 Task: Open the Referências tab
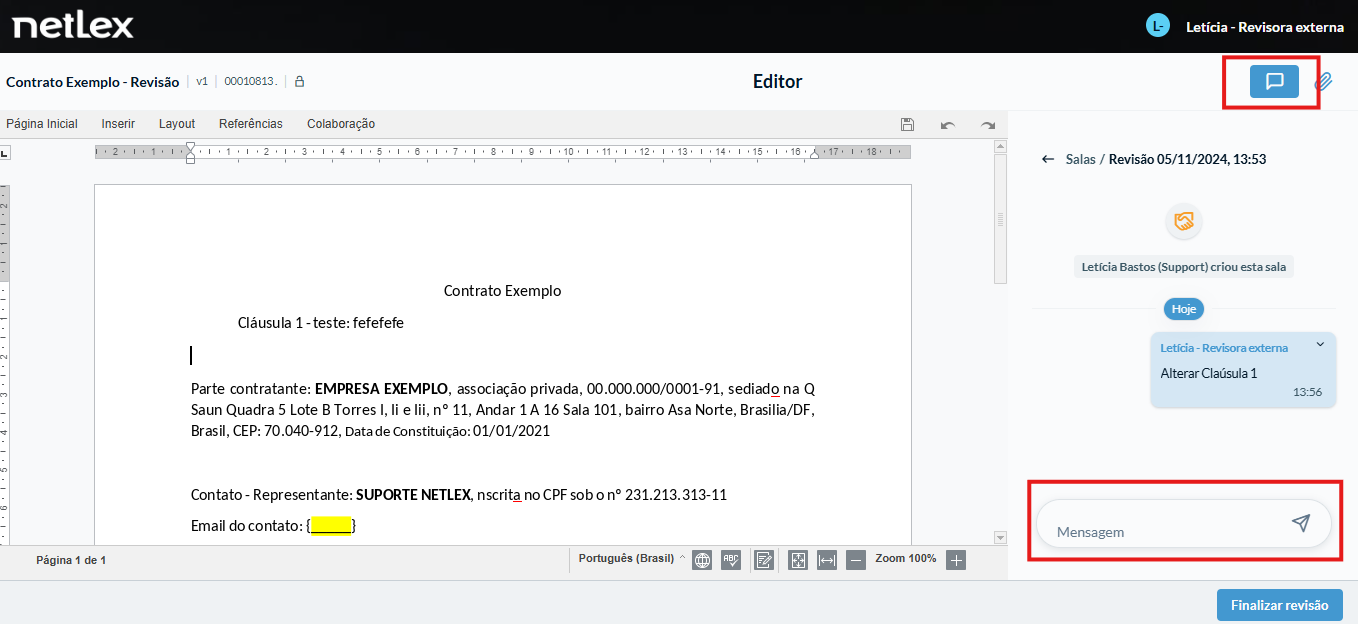(x=251, y=124)
